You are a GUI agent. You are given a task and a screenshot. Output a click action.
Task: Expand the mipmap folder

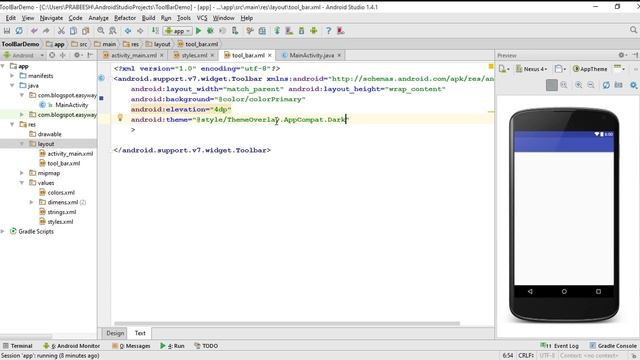[x=22, y=173]
